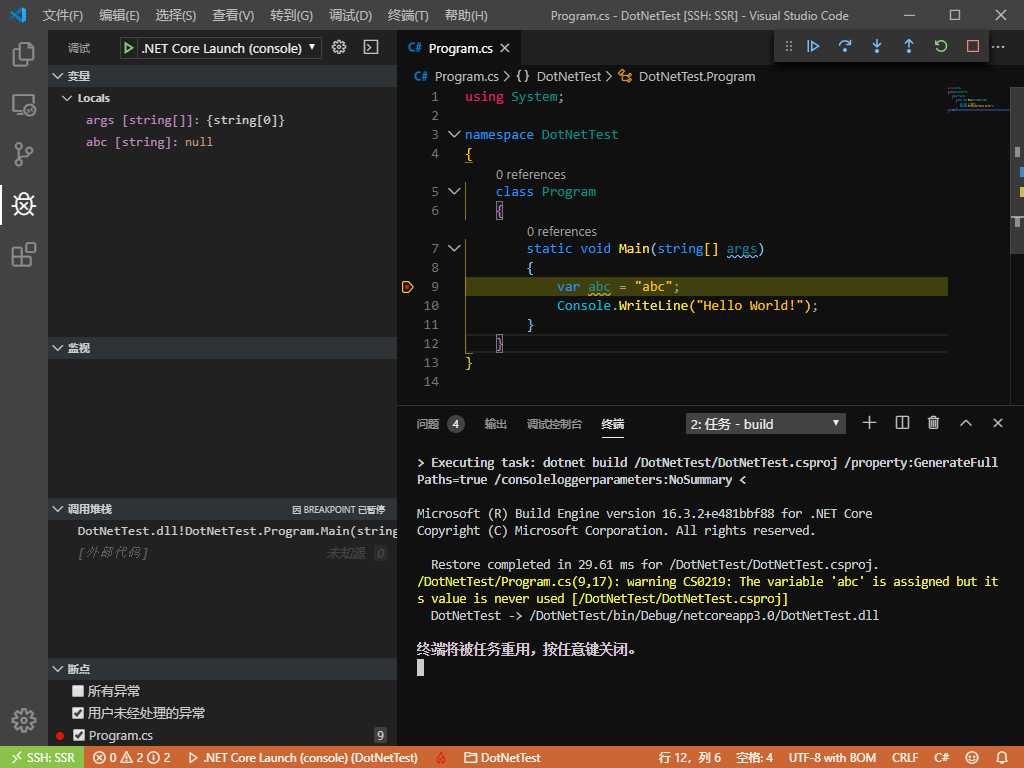
Task: Click the editor minimap preview
Action: tap(978, 99)
